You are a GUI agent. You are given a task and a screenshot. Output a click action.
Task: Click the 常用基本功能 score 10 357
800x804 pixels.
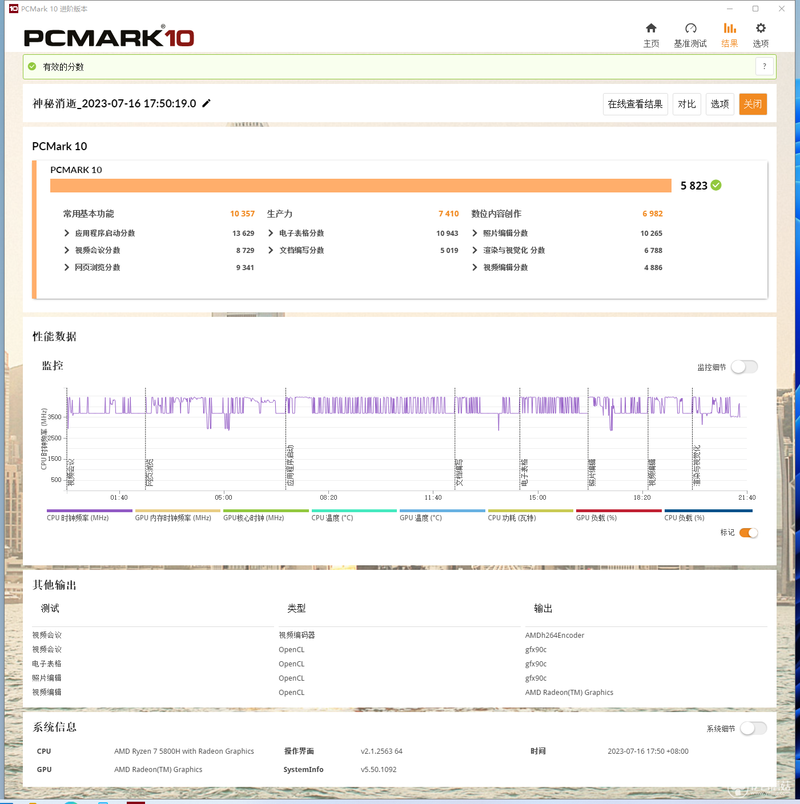coord(242,213)
